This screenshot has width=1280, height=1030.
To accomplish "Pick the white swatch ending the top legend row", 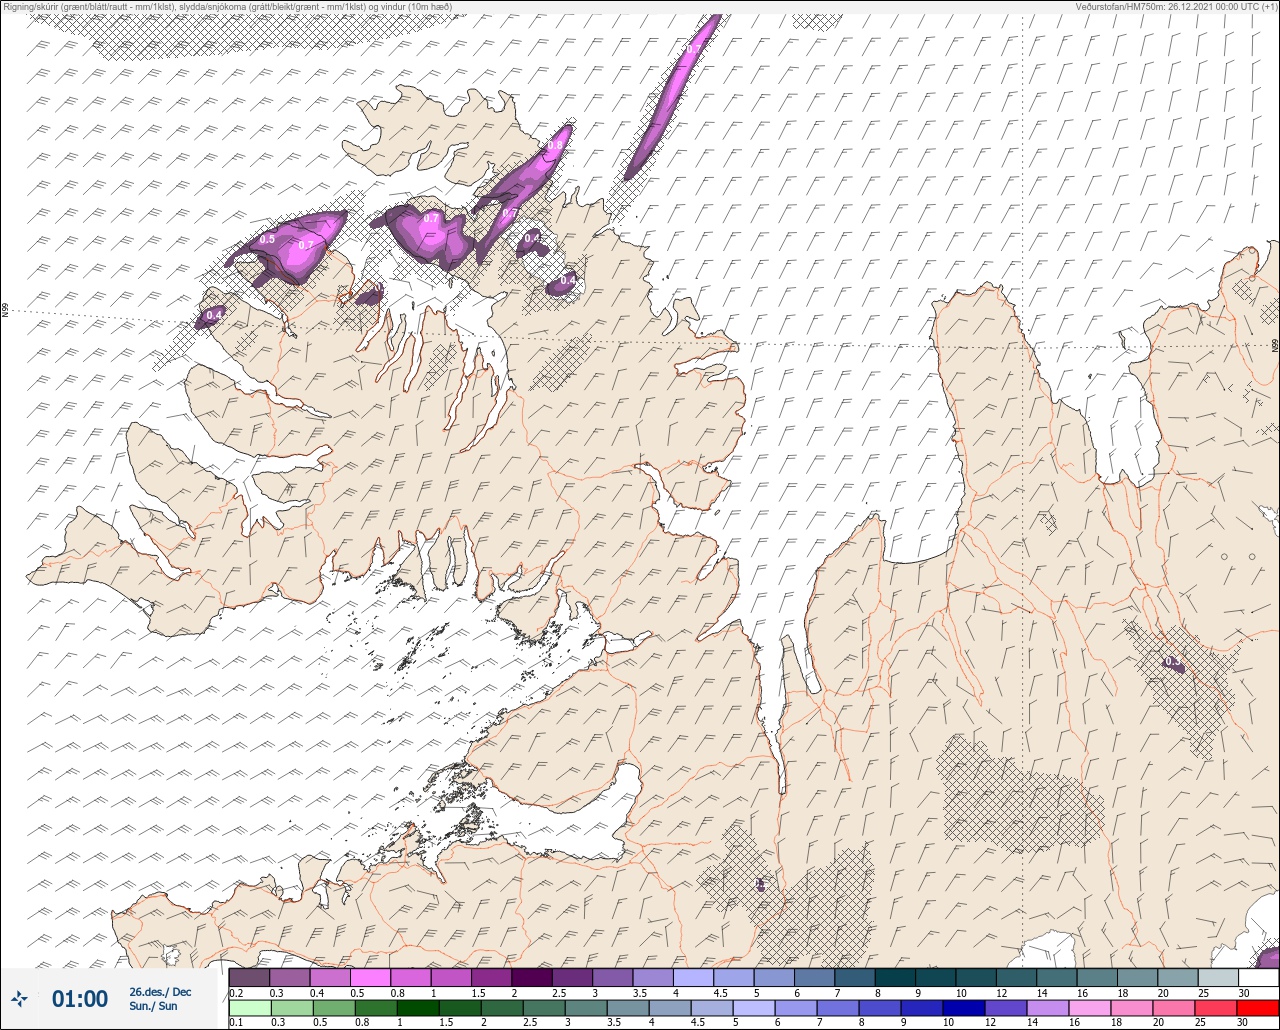I will point(1258,977).
